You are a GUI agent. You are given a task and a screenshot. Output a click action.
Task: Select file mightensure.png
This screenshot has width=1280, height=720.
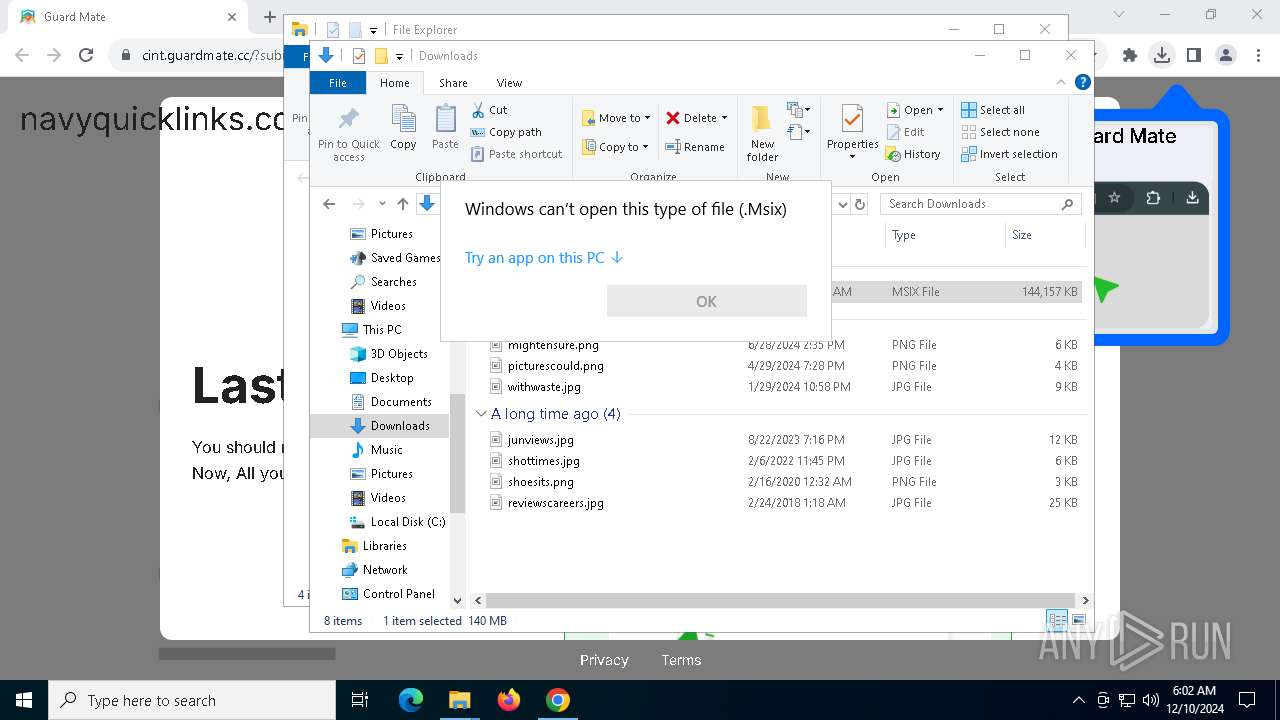point(553,345)
